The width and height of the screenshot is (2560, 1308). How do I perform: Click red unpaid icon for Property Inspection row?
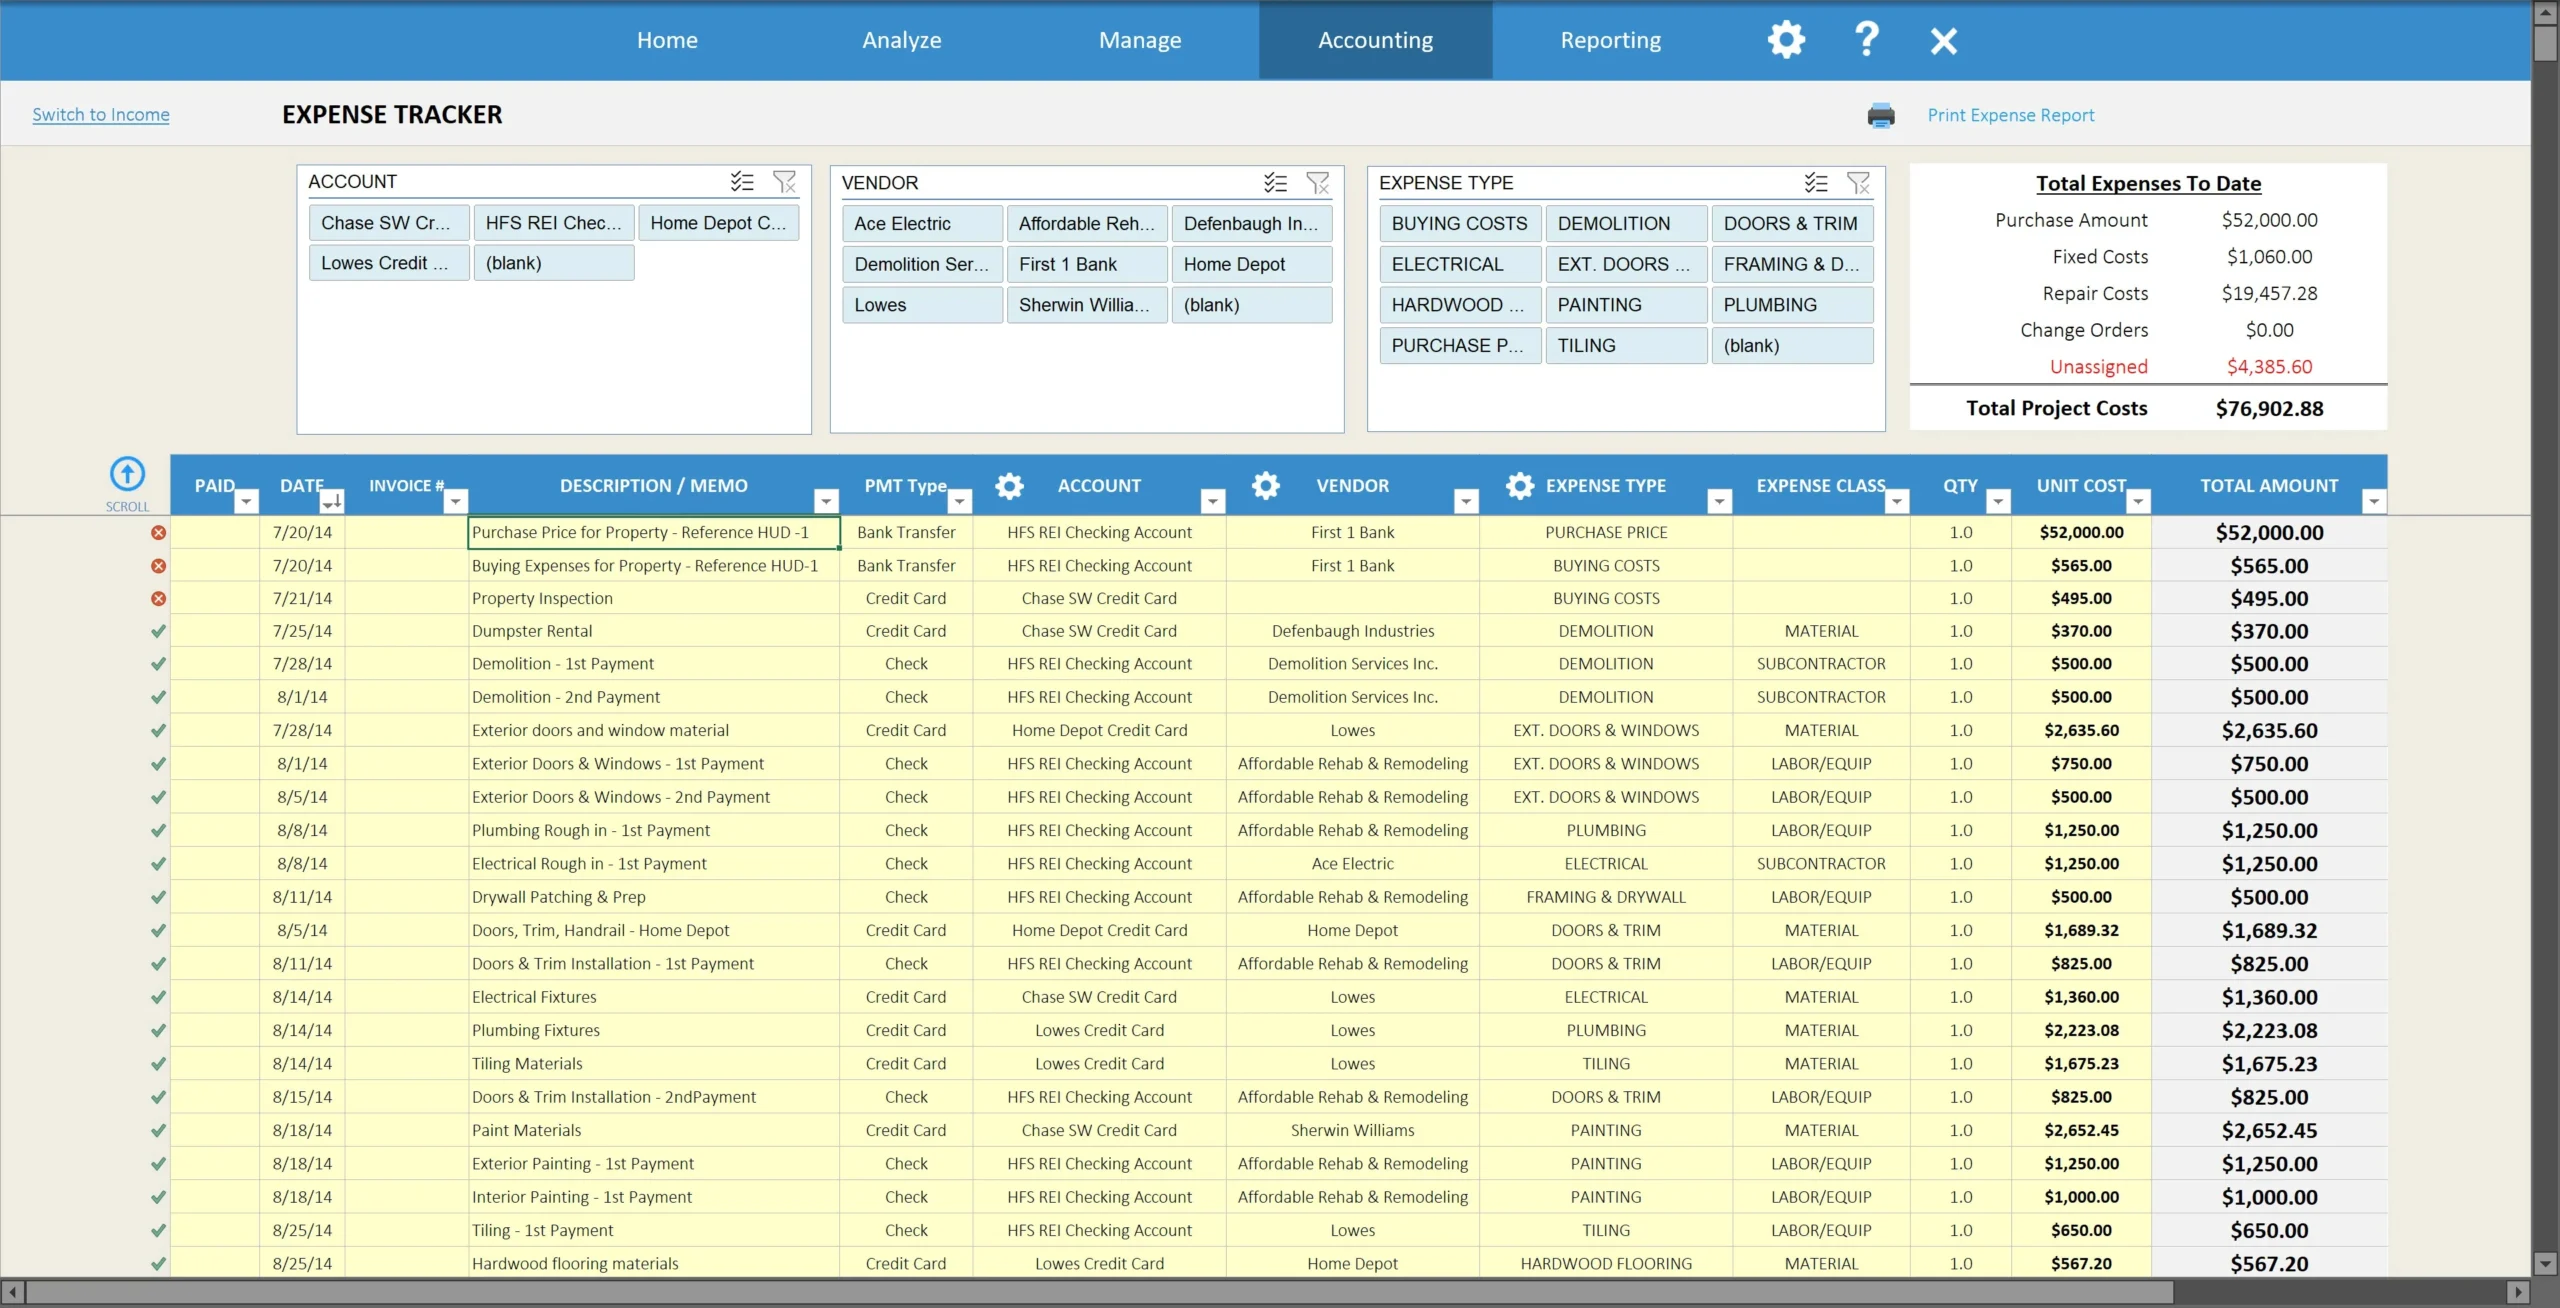pos(158,599)
